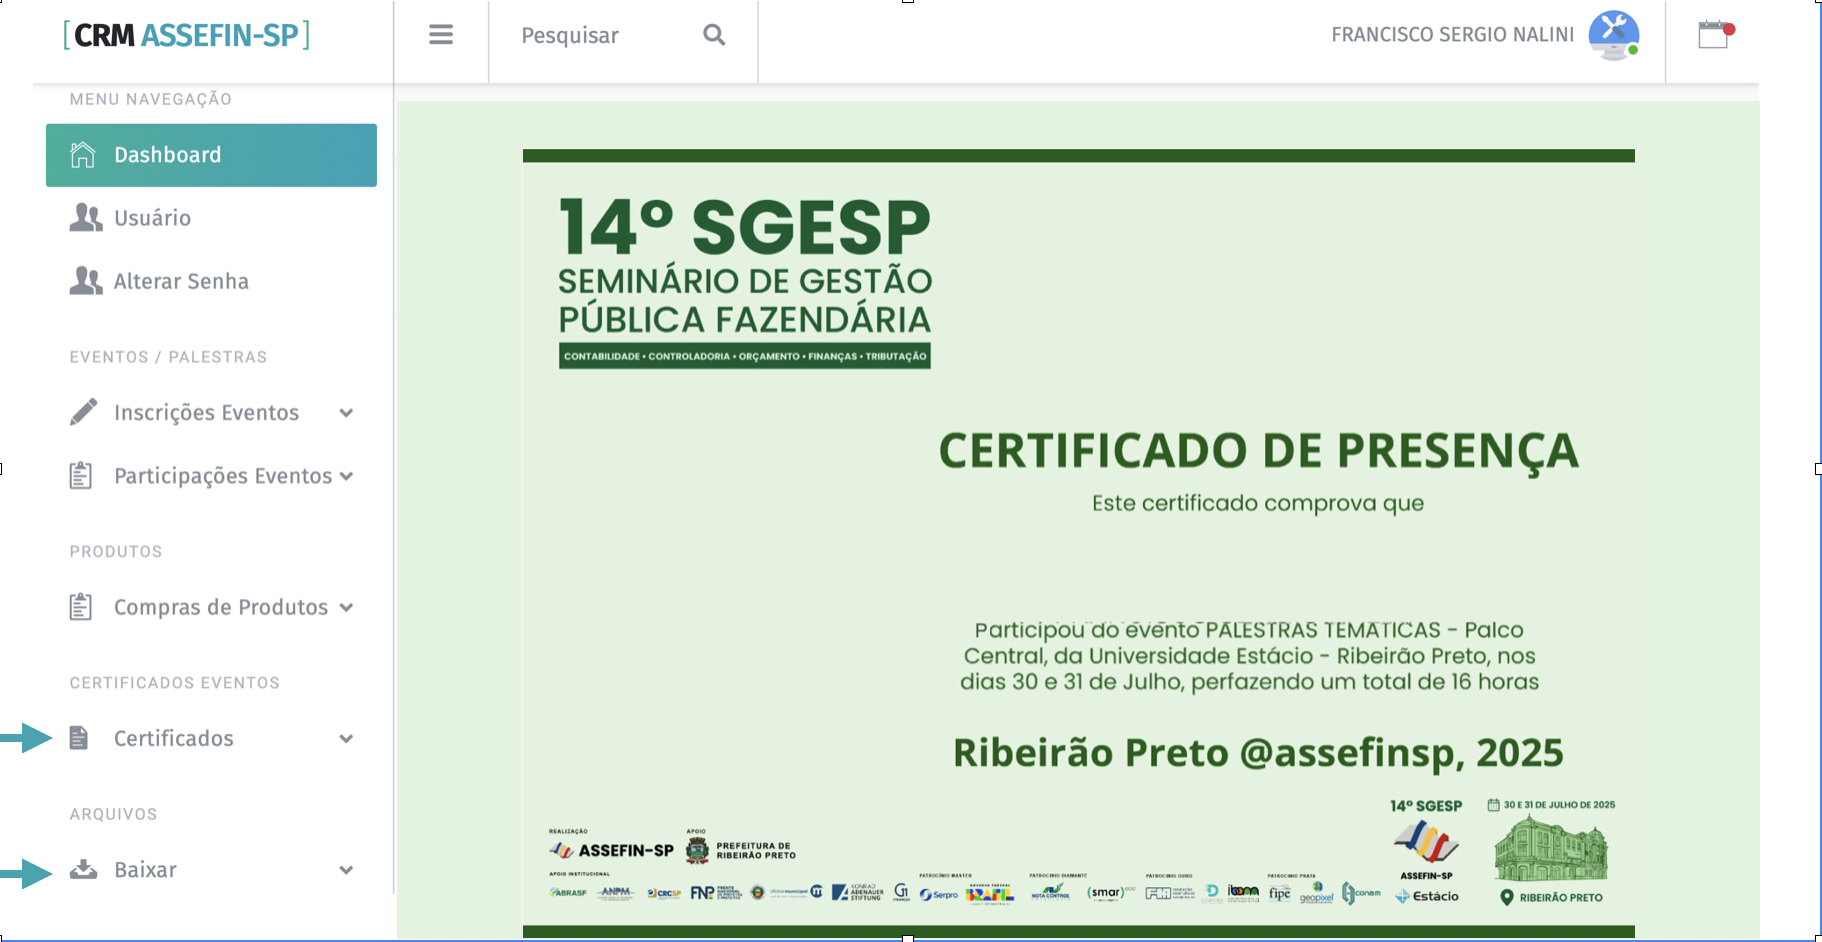Screen dimensions: 1822x942
Task: Click the CRM ASSEFIN-SP logo link
Action: coord(187,35)
